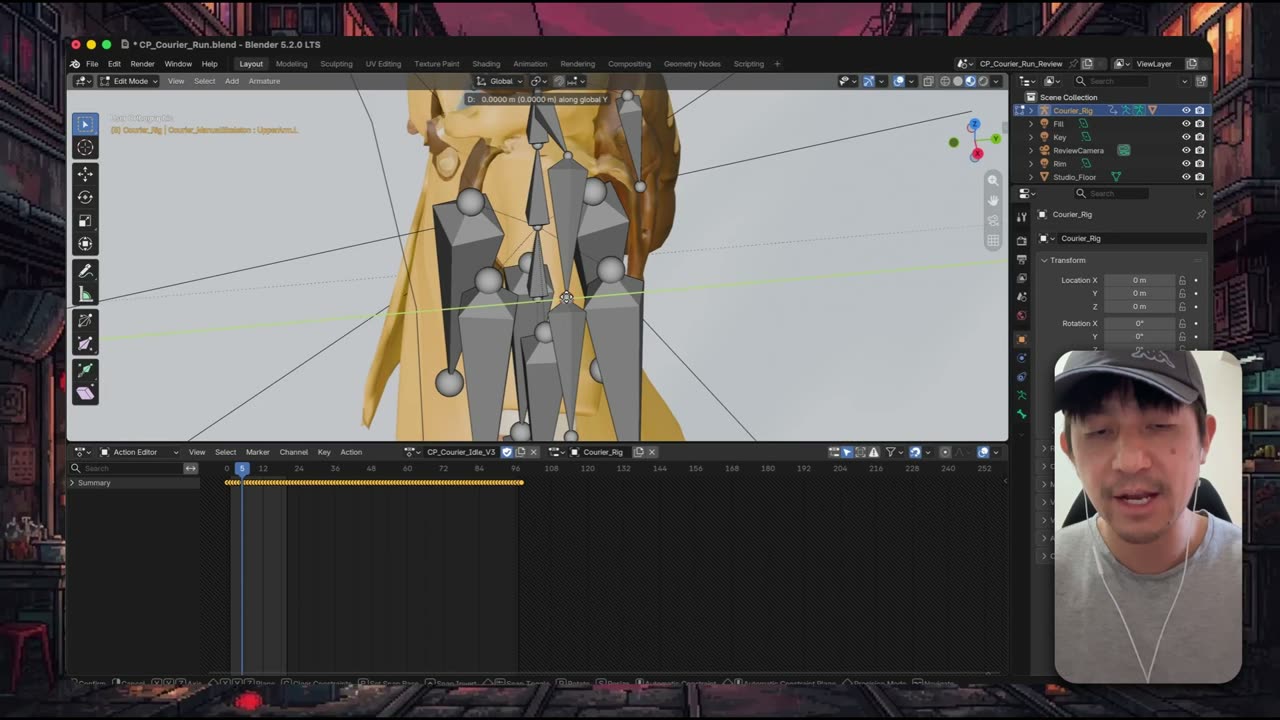Open the Channel menu in Action Editor
The image size is (1280, 720).
coord(293,452)
